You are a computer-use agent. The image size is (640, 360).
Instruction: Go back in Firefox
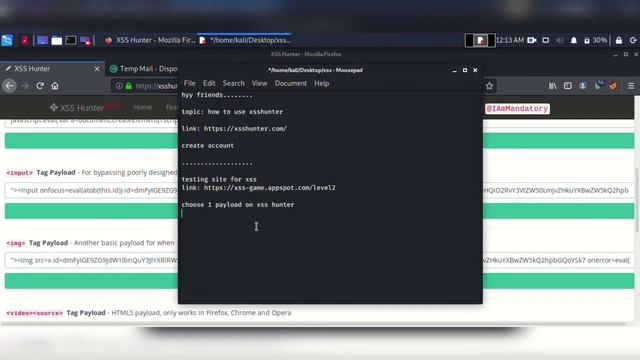tap(9, 86)
